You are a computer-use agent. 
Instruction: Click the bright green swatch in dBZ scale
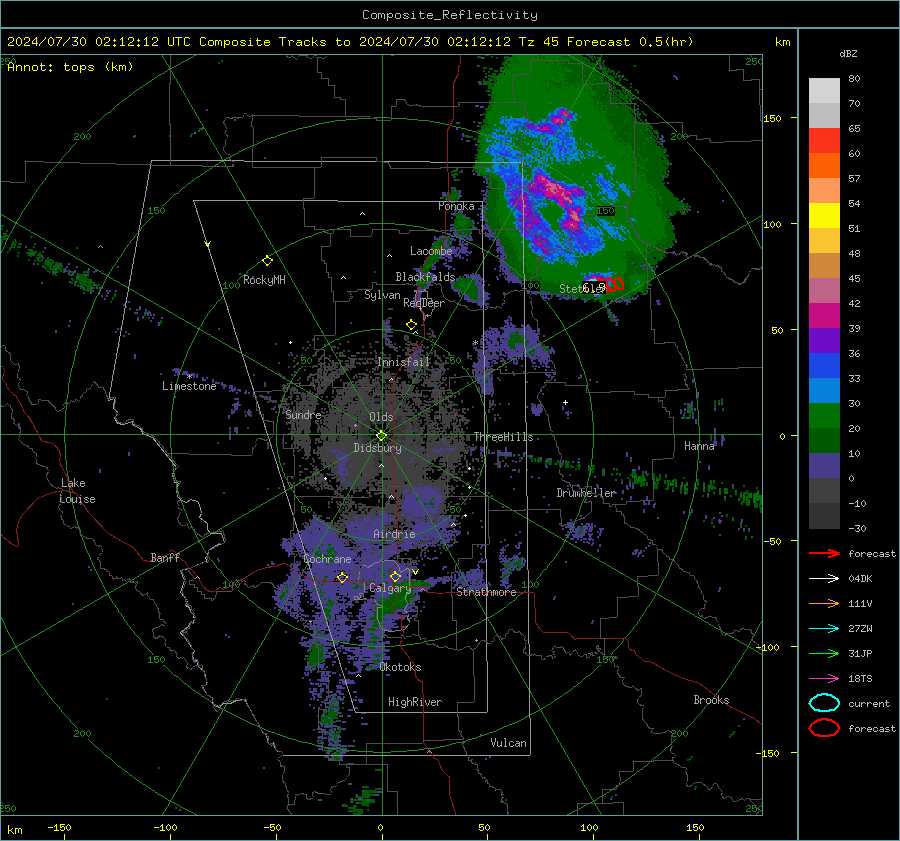click(824, 416)
